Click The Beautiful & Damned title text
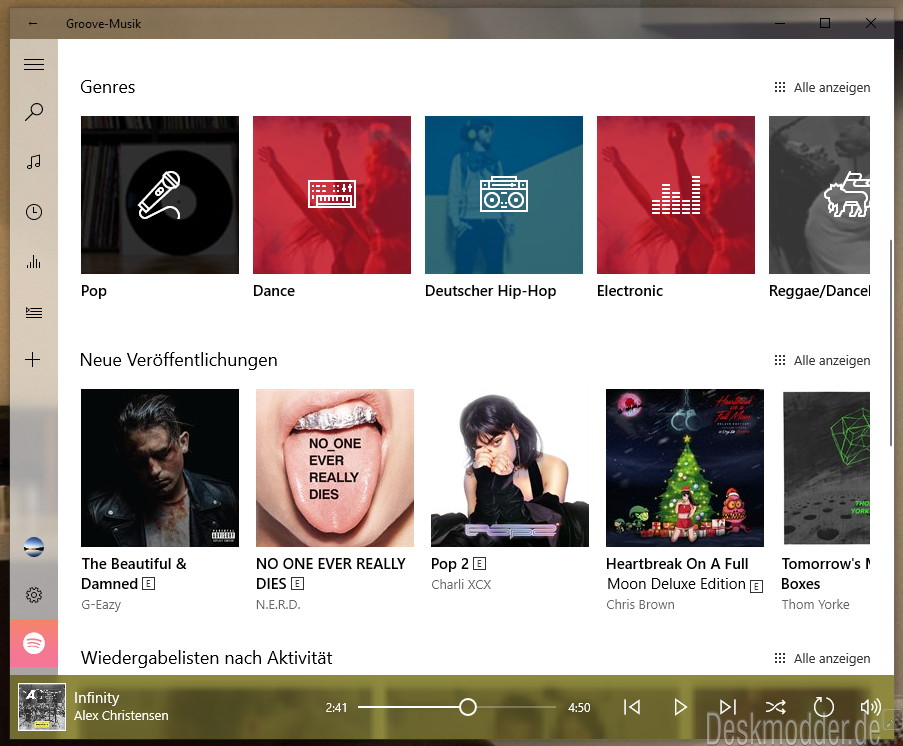 pos(134,574)
